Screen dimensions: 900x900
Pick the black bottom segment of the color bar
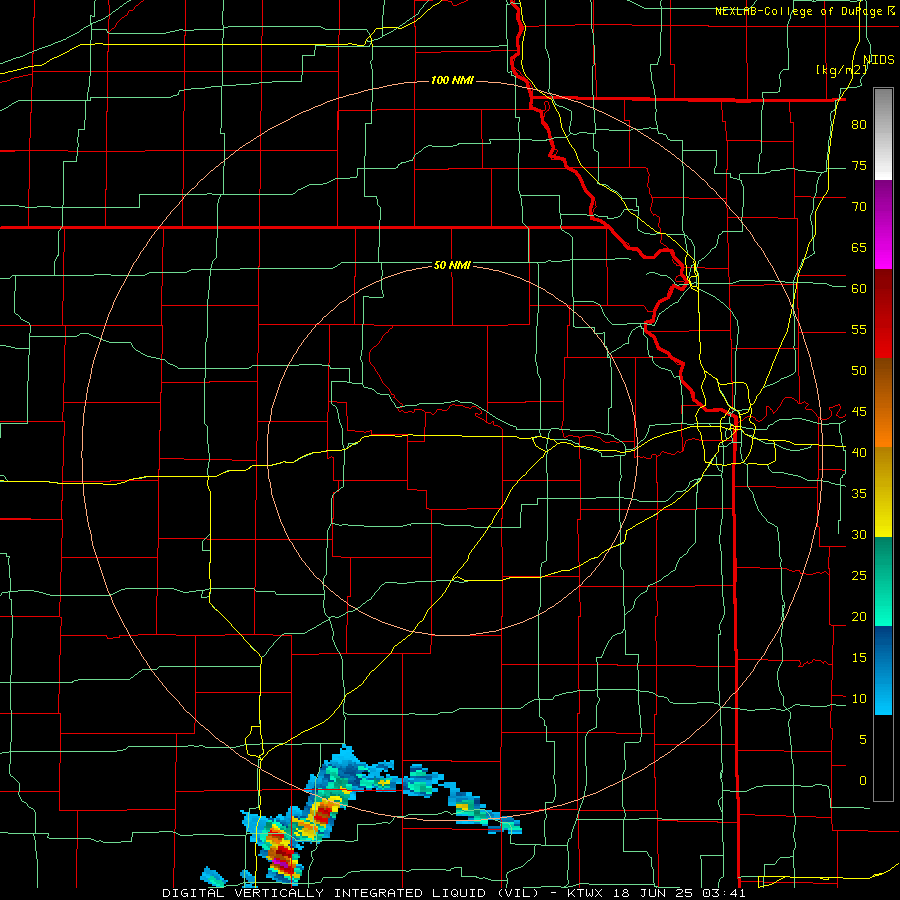tap(883, 758)
